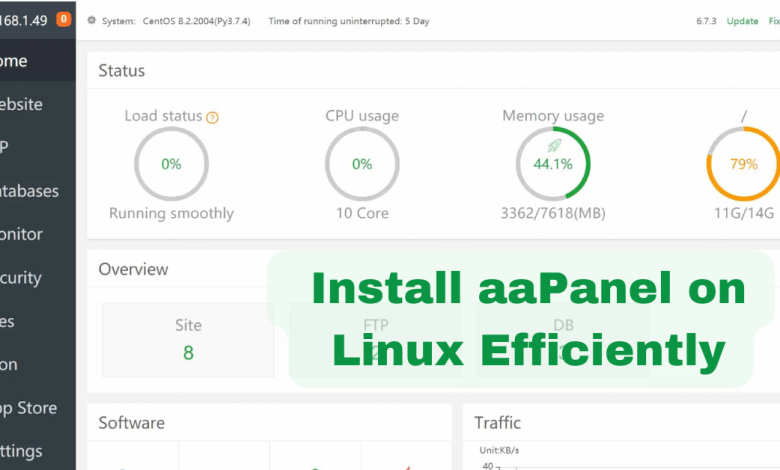Click the Memory usage 44.1% circle

(553, 164)
